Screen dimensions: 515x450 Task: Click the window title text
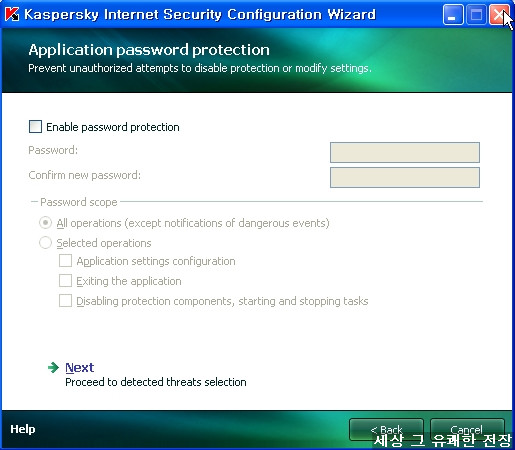200,14
